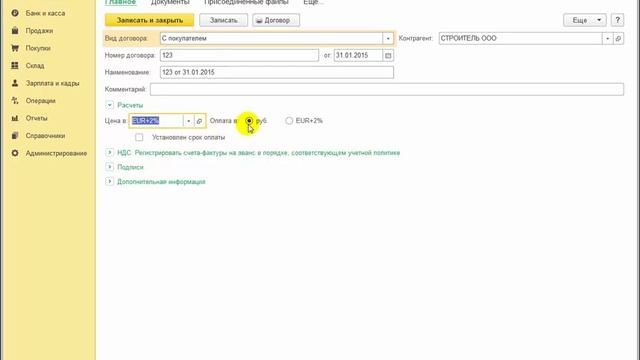640x360 pixels.
Task: Collapse the Расчеты section
Action: pos(109,105)
